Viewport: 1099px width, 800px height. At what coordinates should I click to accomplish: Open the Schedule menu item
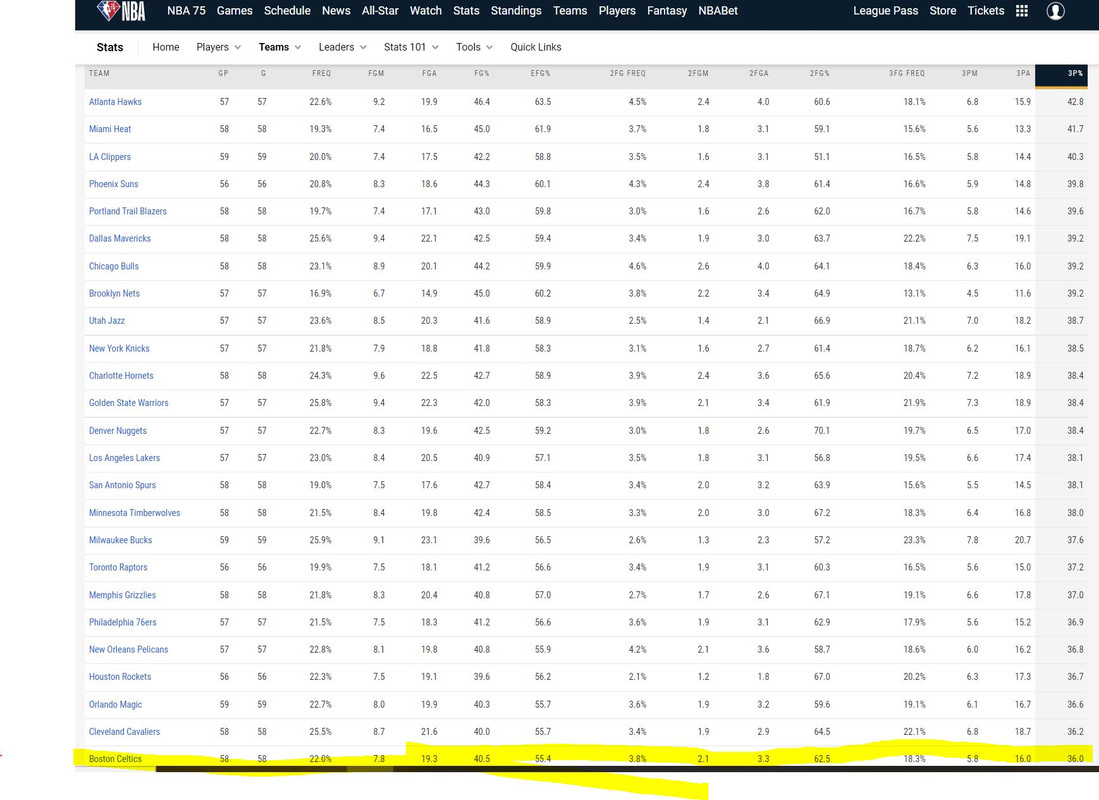[x=287, y=11]
